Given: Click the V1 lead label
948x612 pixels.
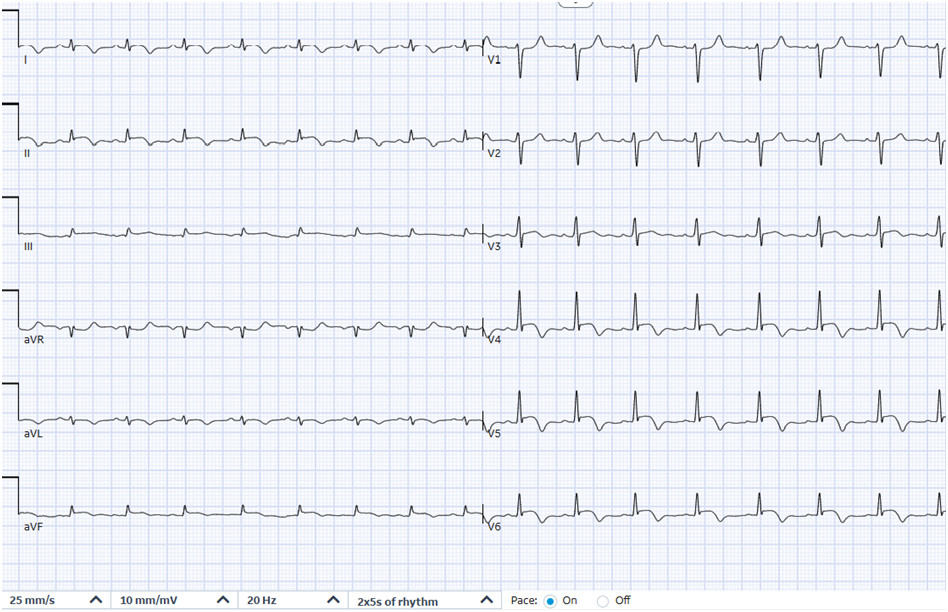Looking at the screenshot, I should (x=494, y=60).
